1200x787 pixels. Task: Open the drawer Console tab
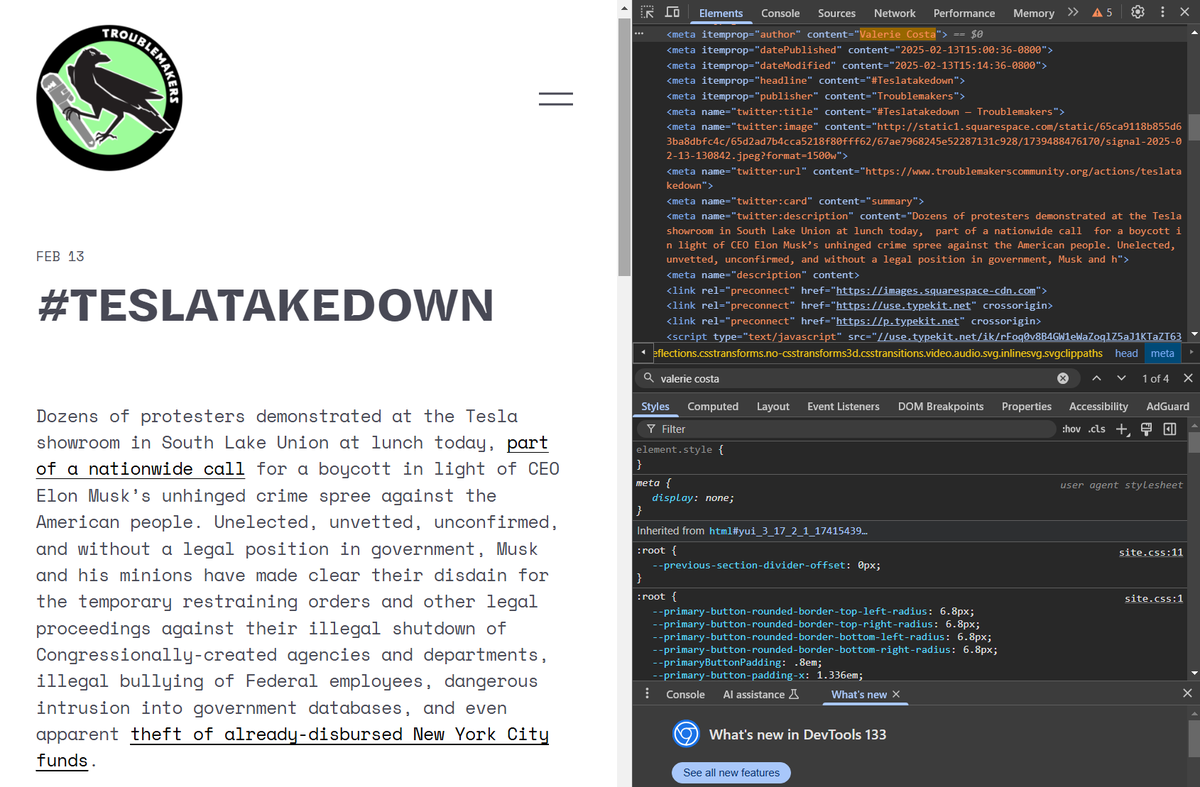tap(685, 694)
